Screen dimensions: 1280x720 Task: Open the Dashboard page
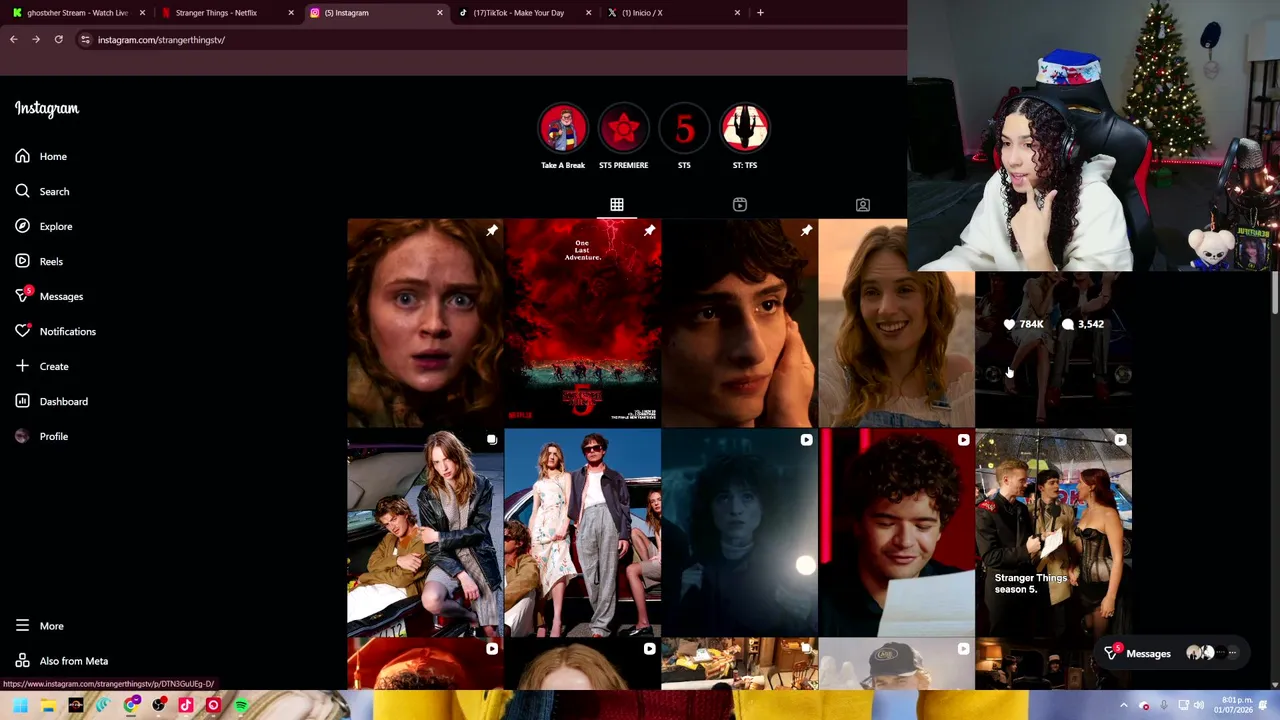point(51,401)
